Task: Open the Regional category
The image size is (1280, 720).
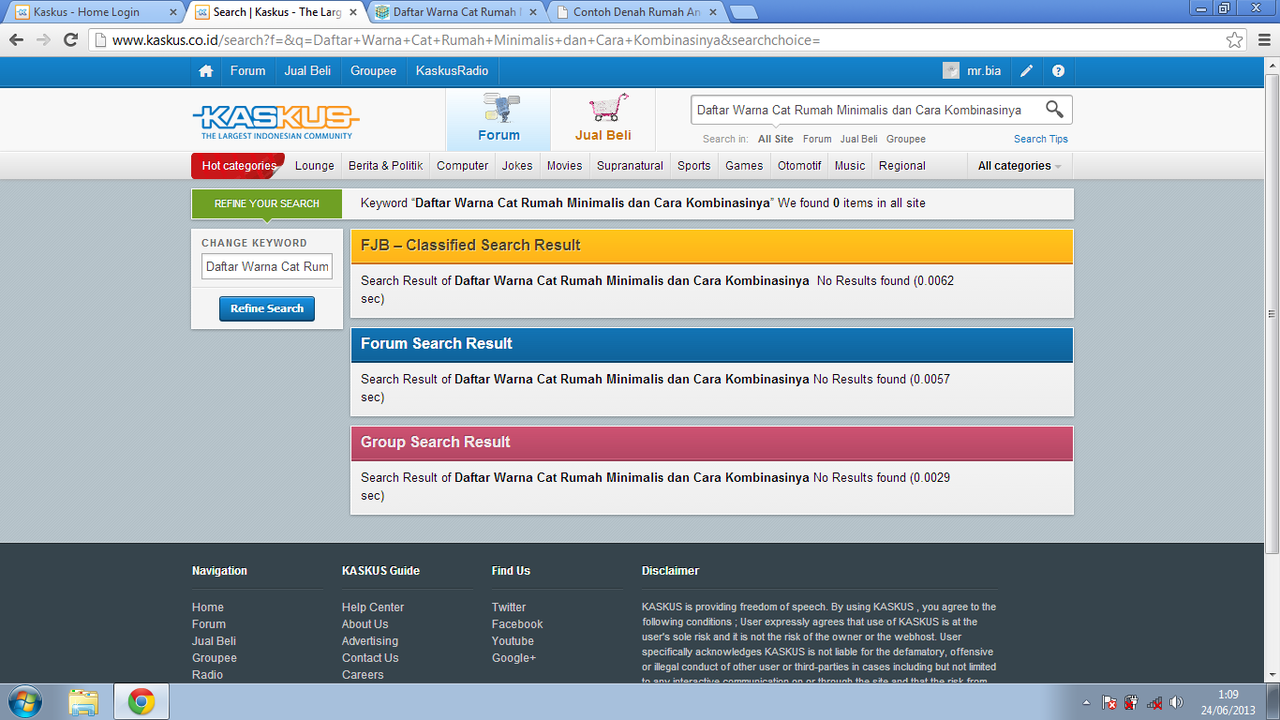Action: 902,166
